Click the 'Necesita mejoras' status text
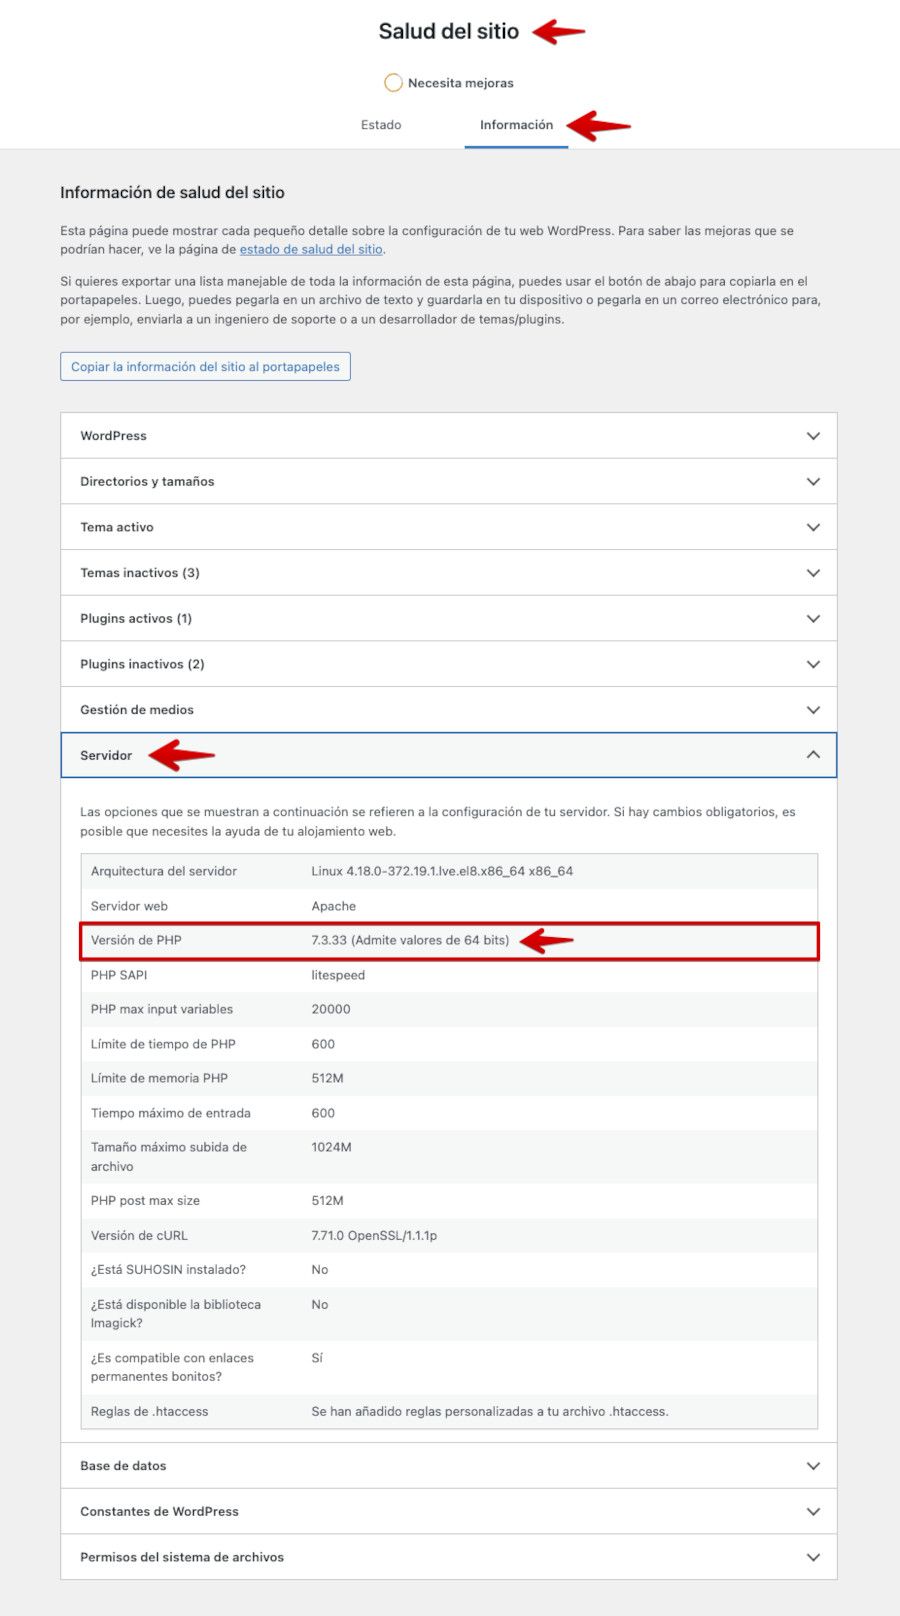 pos(461,83)
